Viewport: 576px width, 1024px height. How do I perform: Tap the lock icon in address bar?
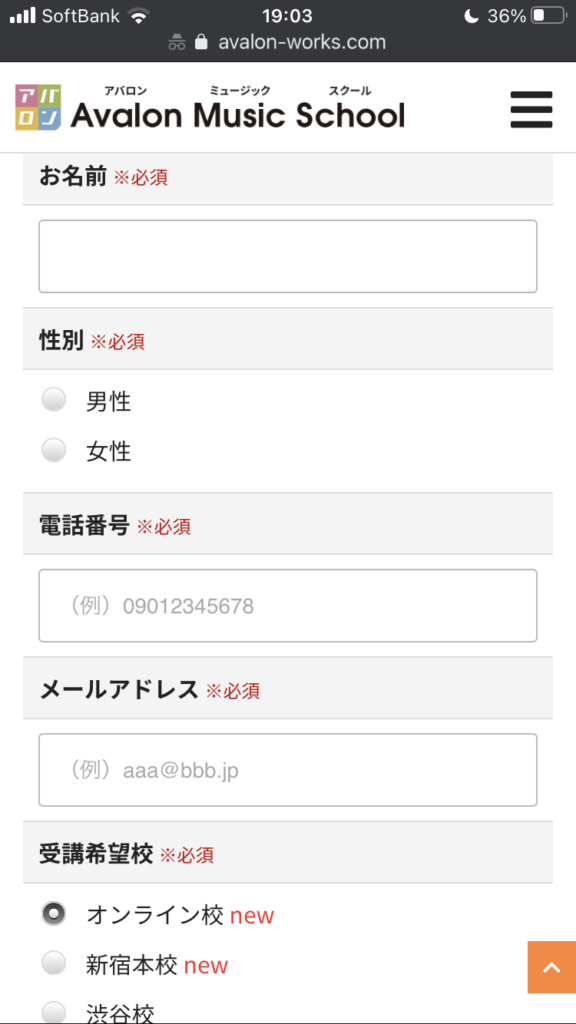(201, 42)
